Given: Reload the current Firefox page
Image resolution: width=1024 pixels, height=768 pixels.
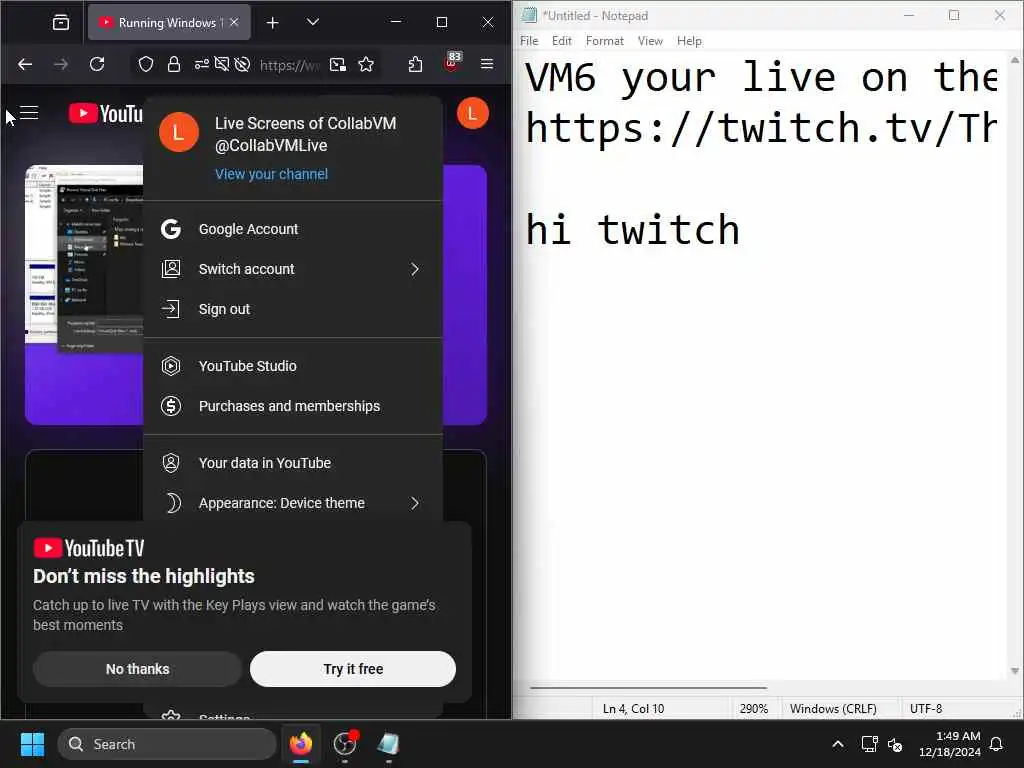Looking at the screenshot, I should coord(97,64).
